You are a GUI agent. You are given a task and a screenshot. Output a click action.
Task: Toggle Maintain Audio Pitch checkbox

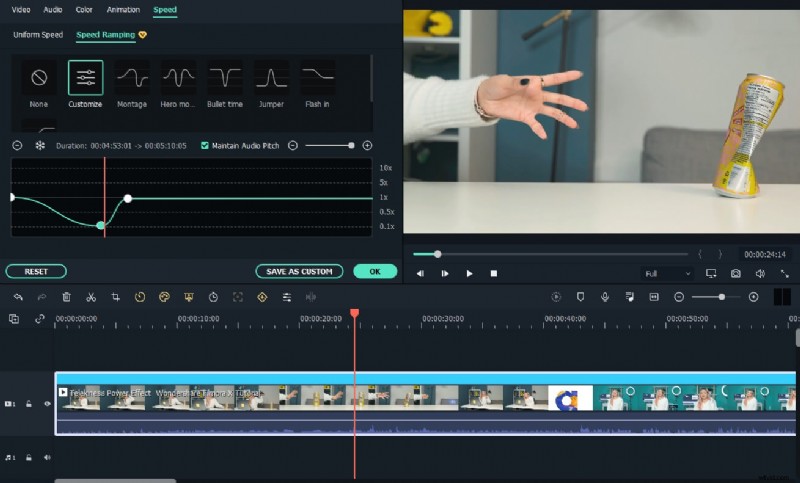click(205, 146)
